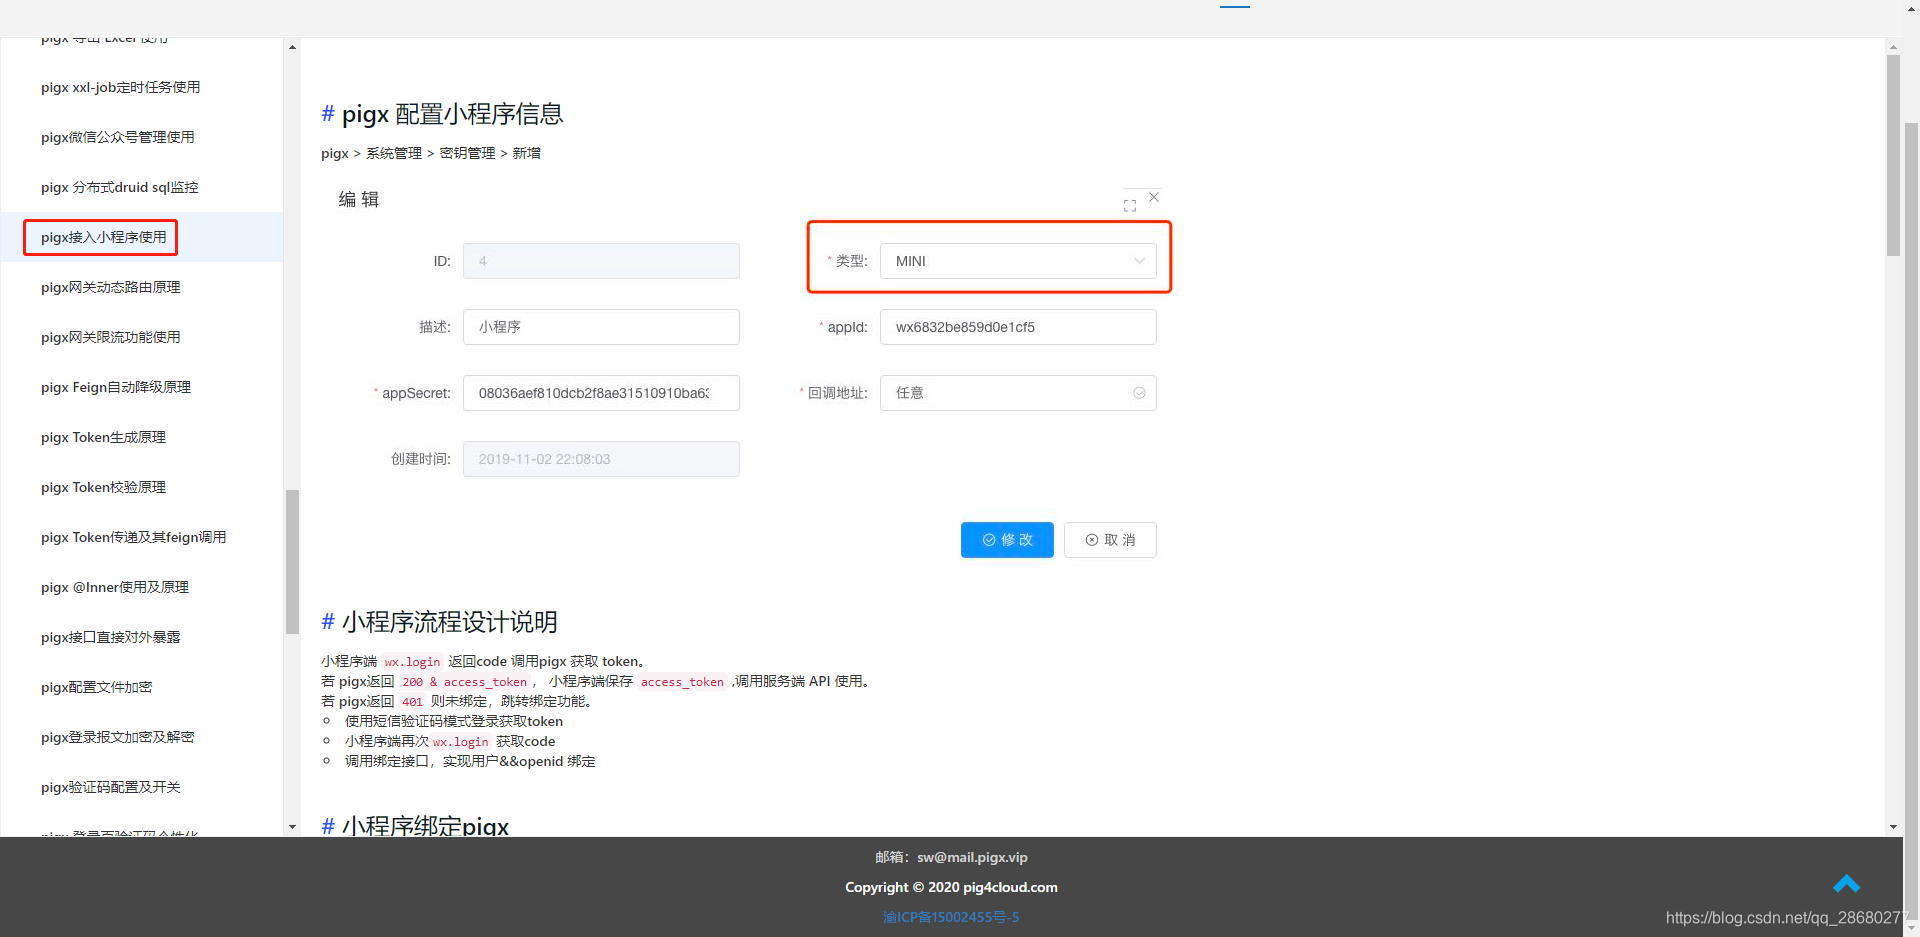Click the 取消 button
Image resolution: width=1920 pixels, height=937 pixels.
[1110, 540]
